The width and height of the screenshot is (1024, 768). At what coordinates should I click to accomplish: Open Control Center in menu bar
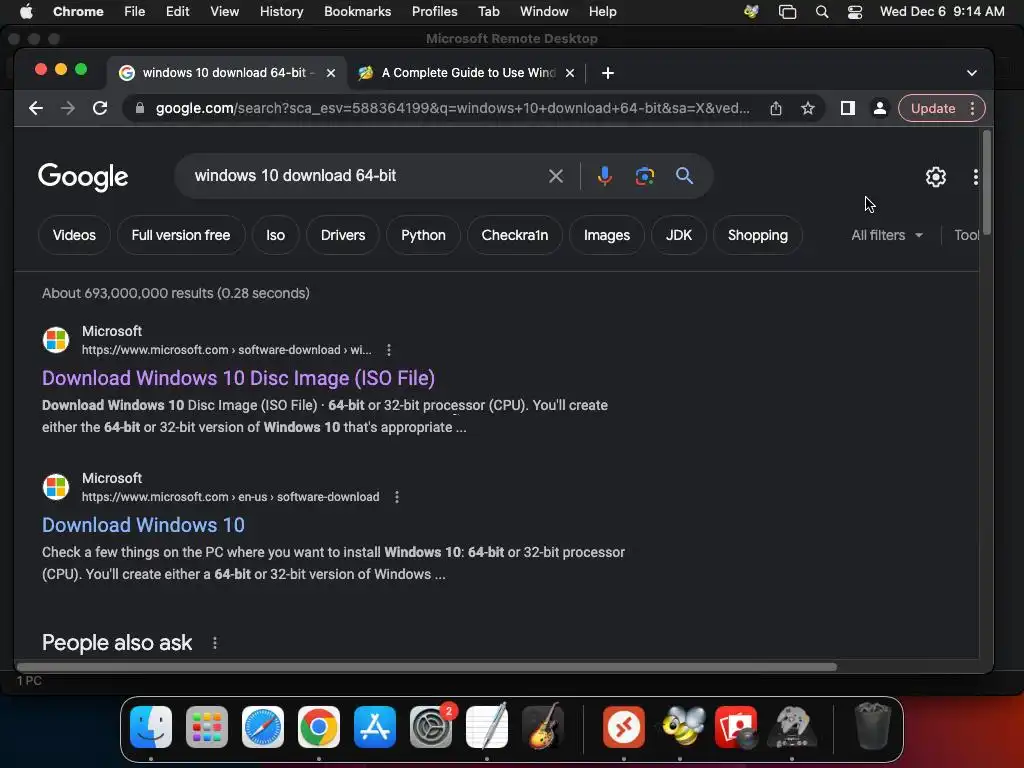pos(855,12)
